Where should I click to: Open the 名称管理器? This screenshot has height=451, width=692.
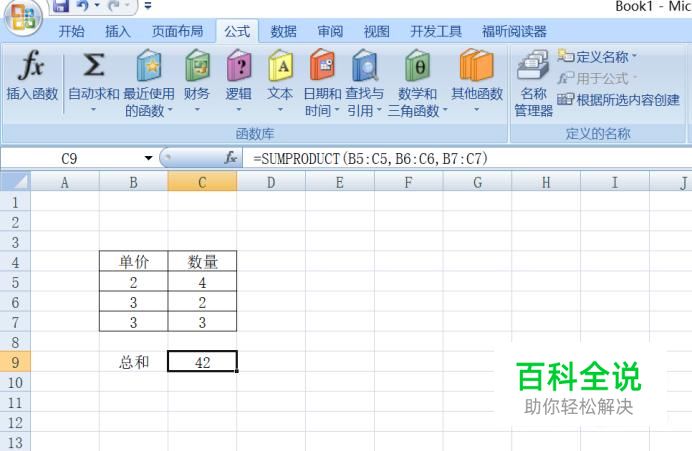(x=533, y=84)
